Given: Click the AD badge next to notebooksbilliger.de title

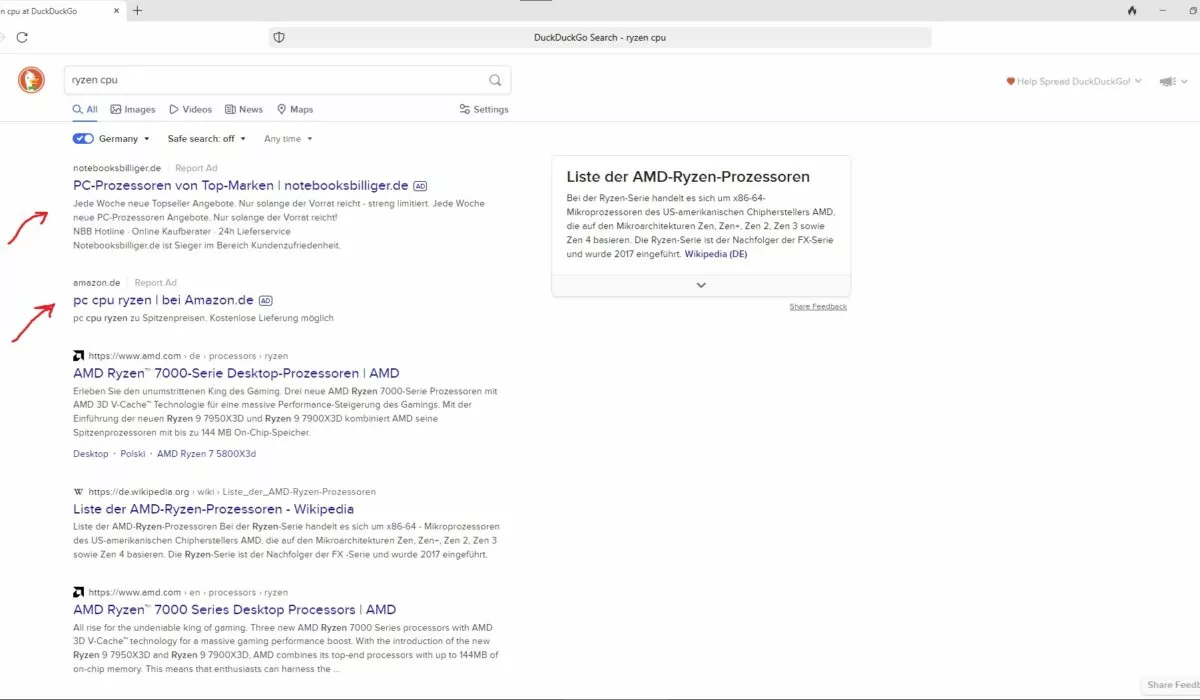Looking at the screenshot, I should (x=420, y=186).
